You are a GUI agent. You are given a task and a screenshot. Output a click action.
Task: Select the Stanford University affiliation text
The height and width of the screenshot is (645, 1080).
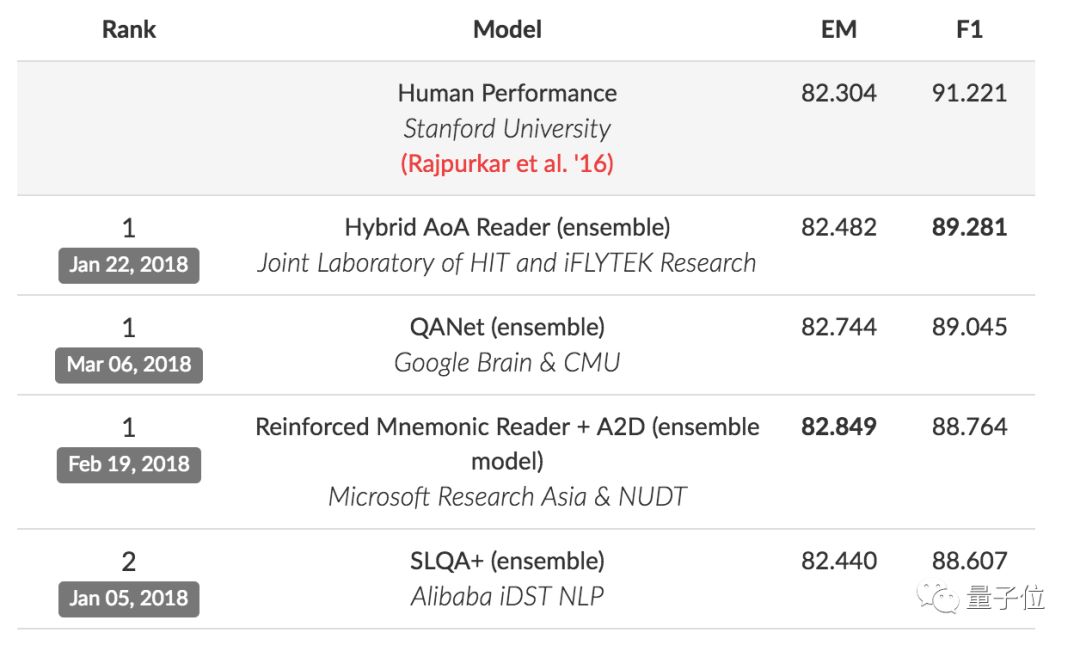[x=507, y=129]
